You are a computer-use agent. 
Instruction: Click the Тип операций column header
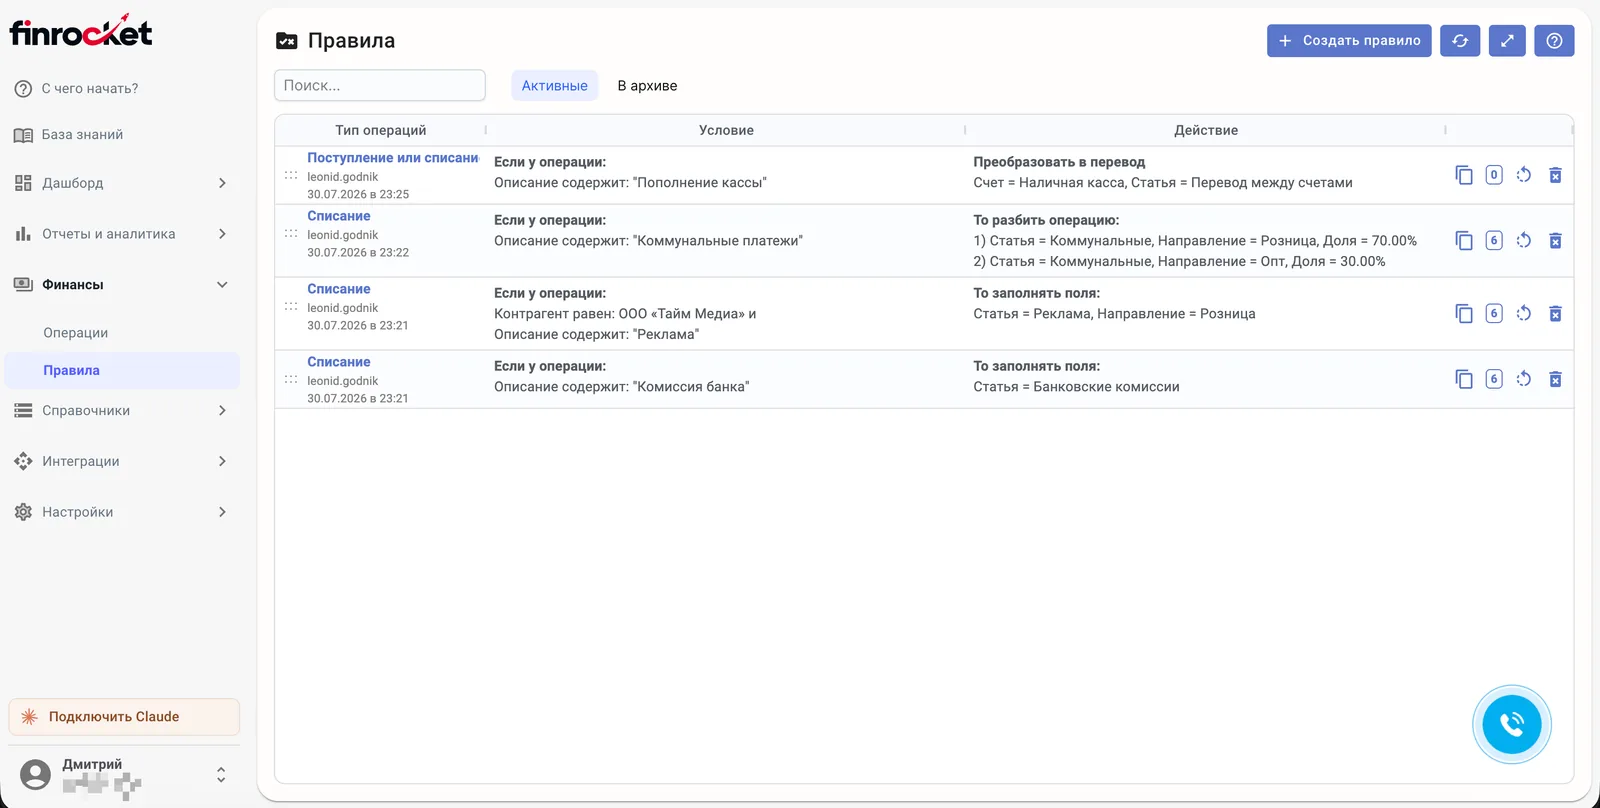pyautogui.click(x=381, y=130)
